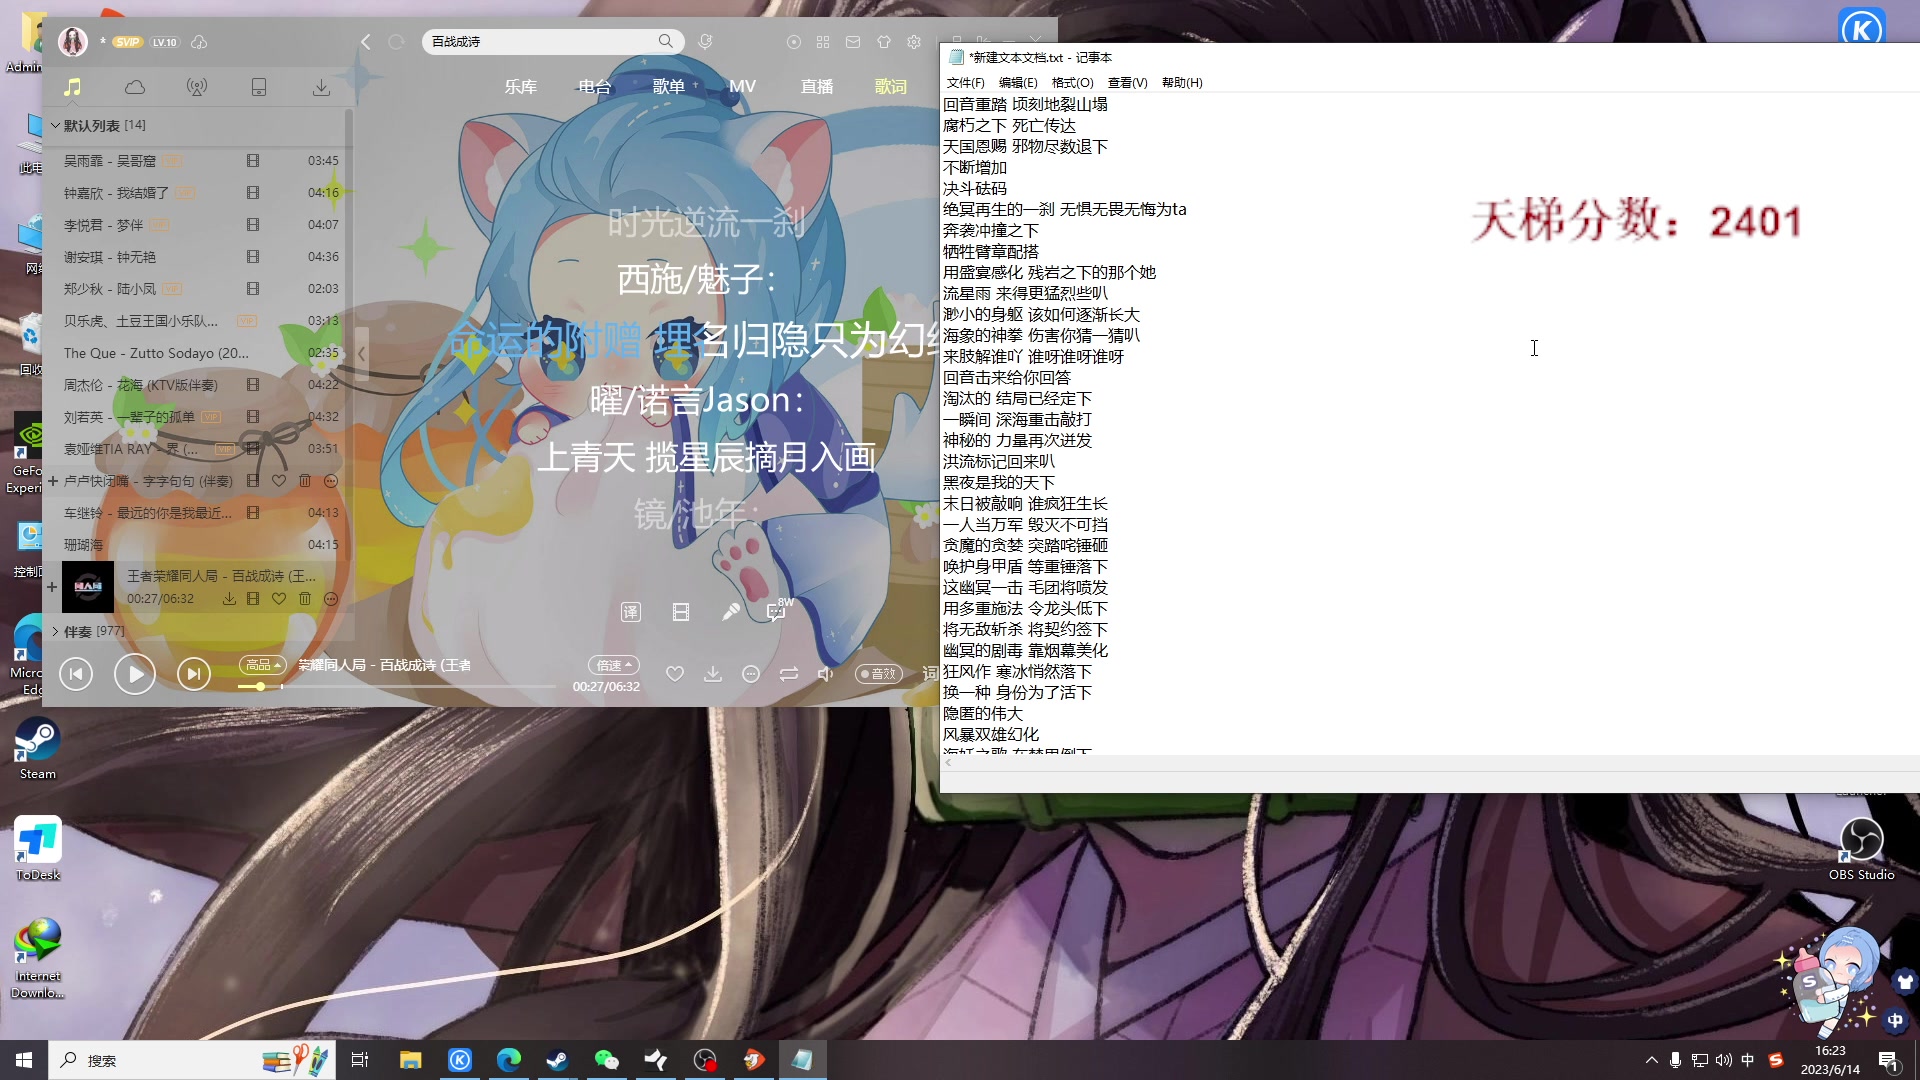Go back with the left arrow in KuGou
This screenshot has width=1920, height=1080.
pyautogui.click(x=366, y=41)
